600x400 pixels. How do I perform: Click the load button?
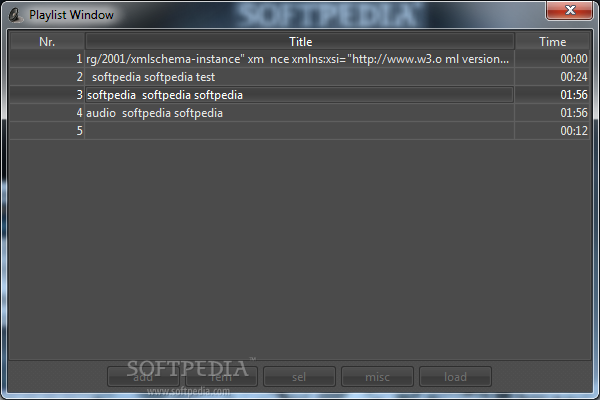pyautogui.click(x=455, y=377)
